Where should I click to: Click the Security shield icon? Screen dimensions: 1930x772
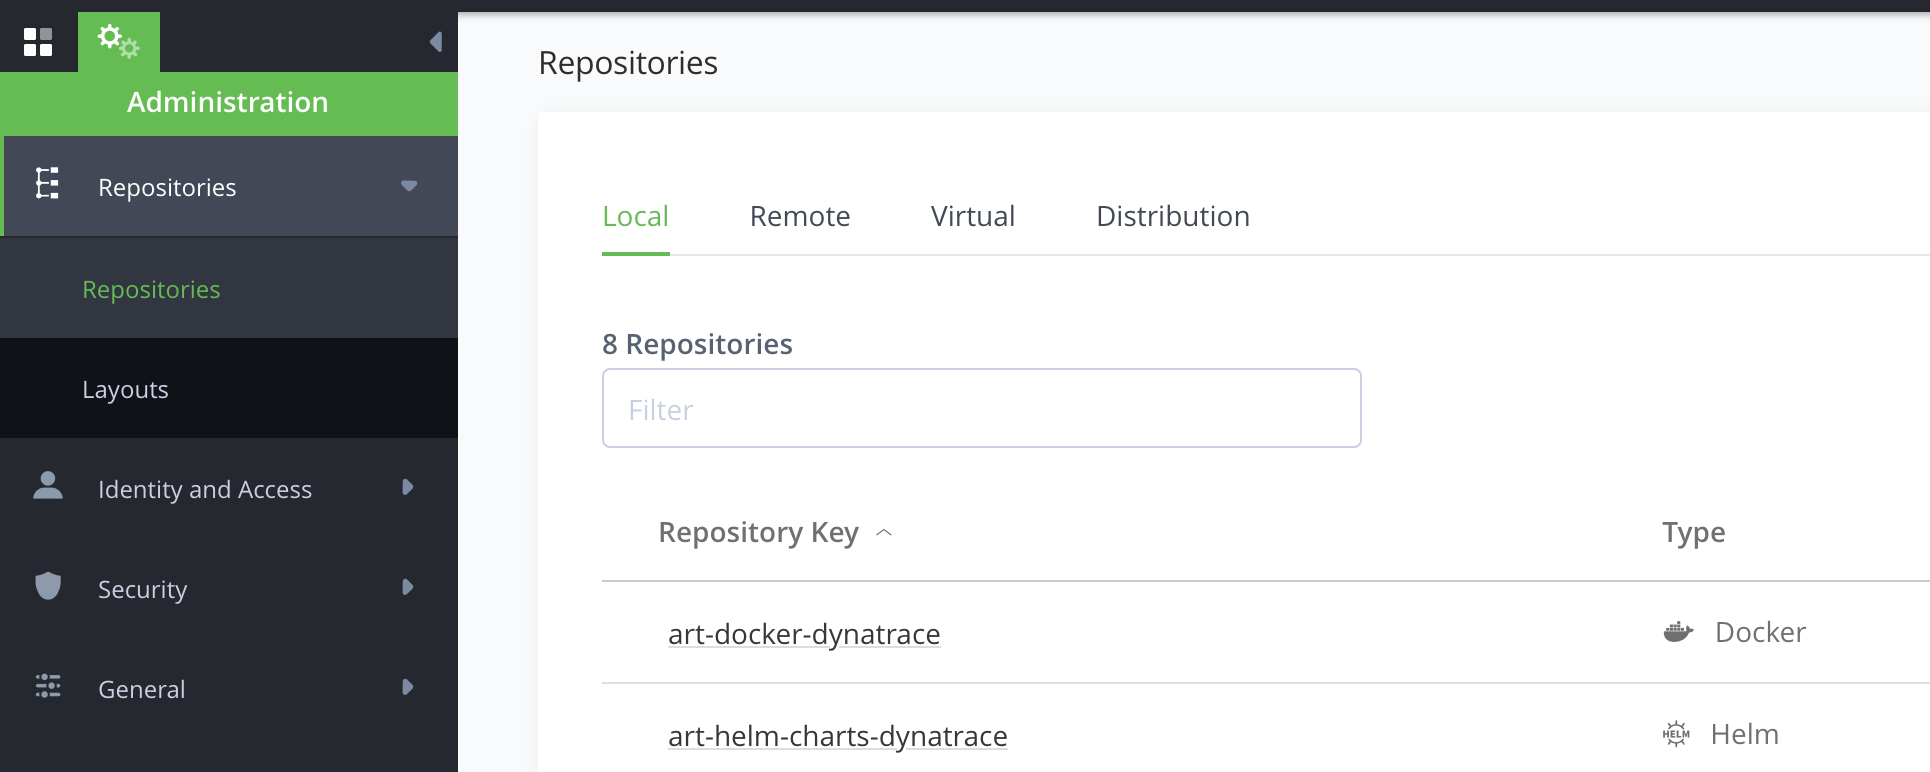tap(48, 586)
